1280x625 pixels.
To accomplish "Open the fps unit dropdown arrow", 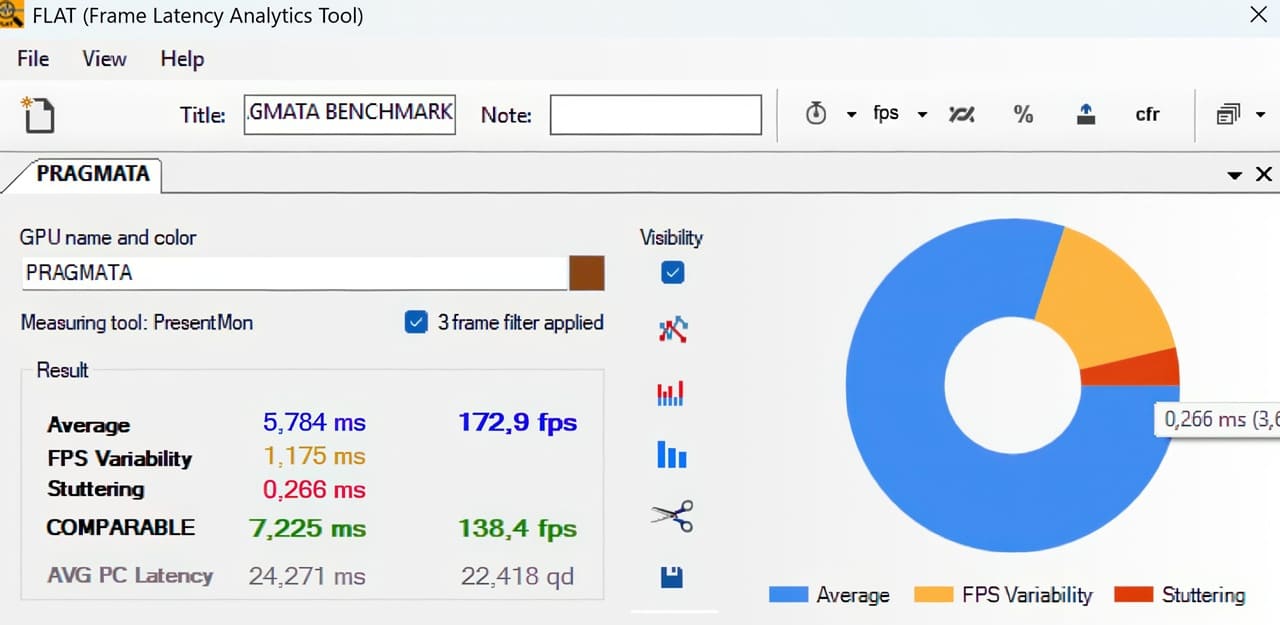I will pos(922,115).
